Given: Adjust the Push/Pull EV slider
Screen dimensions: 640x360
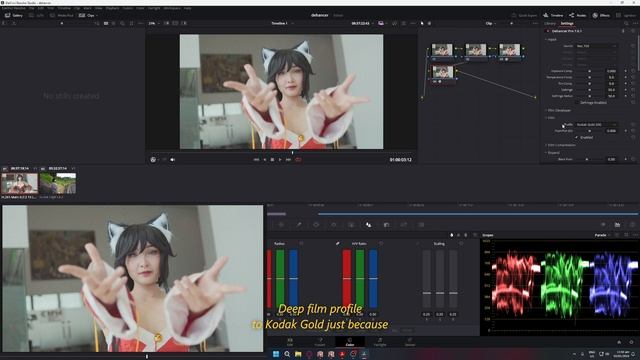Looking at the screenshot, I should tap(589, 131).
